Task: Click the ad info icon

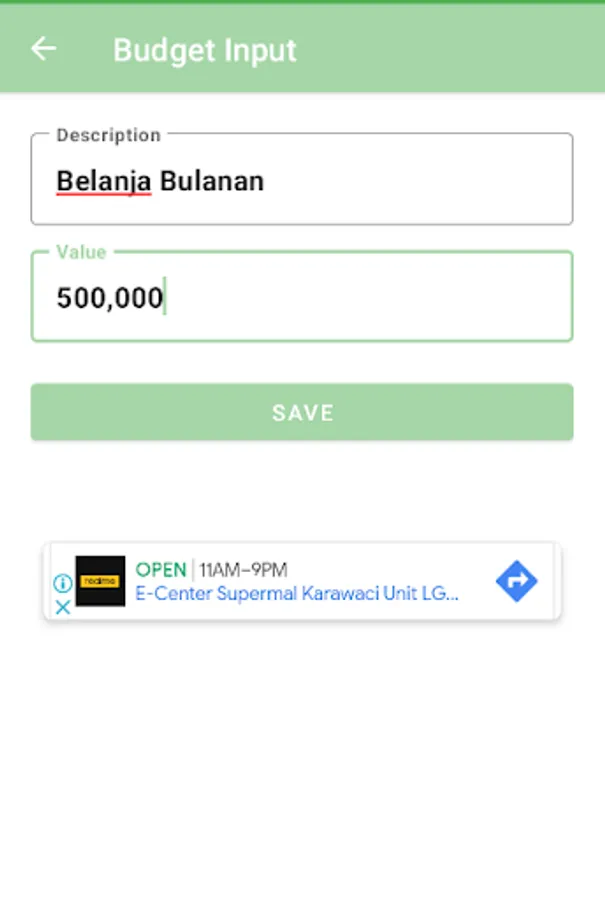Action: tap(62, 583)
